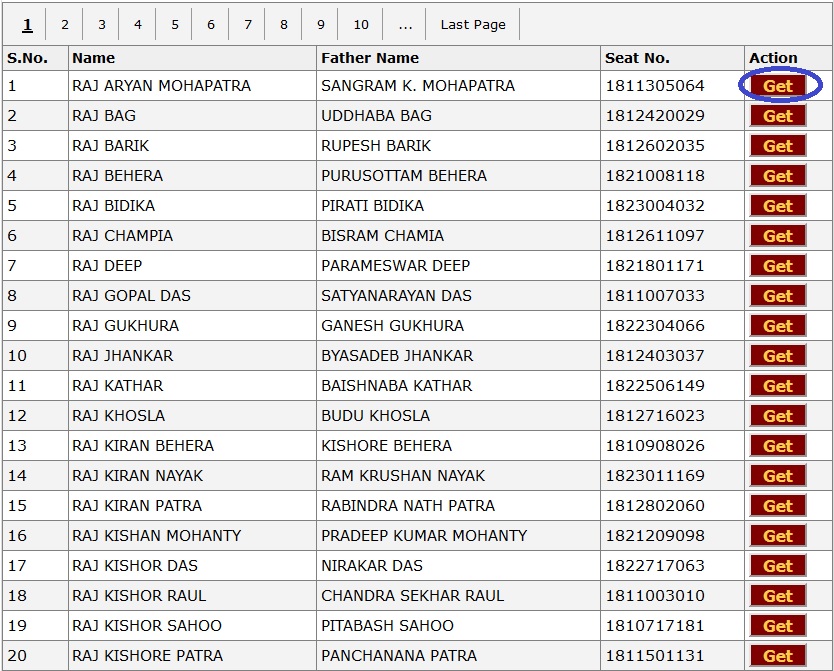The height and width of the screenshot is (671, 834).
Task: Click Get button for Raj Kishore Patra
Action: (x=778, y=656)
